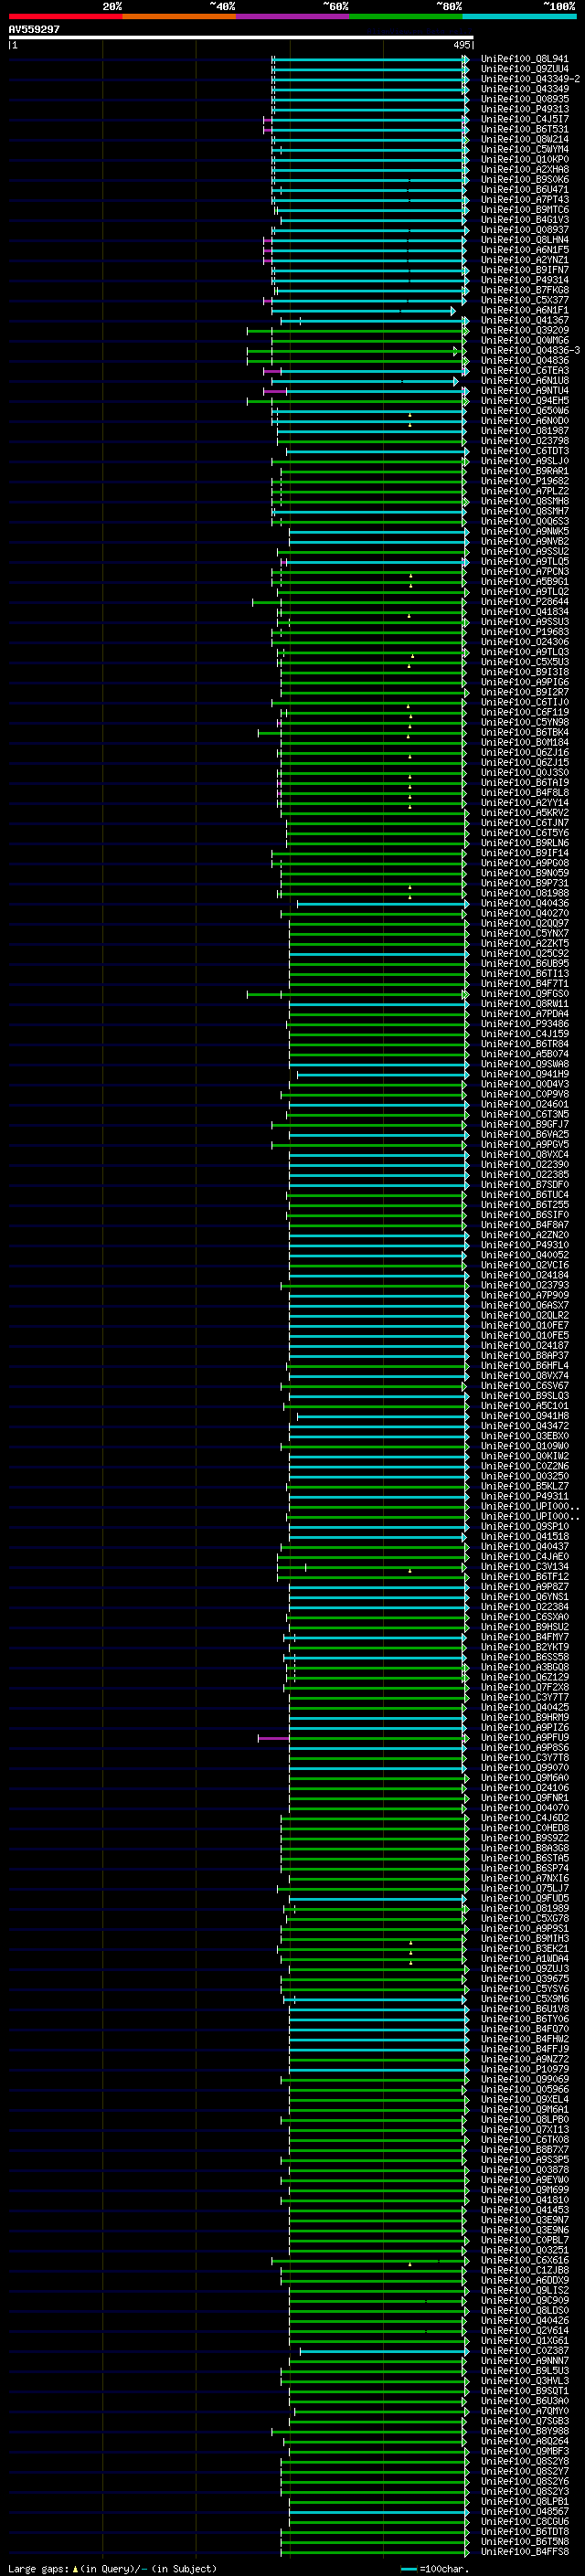Select hit label UniRef100_O22390
The image size is (585, 2576).
click(x=525, y=1166)
